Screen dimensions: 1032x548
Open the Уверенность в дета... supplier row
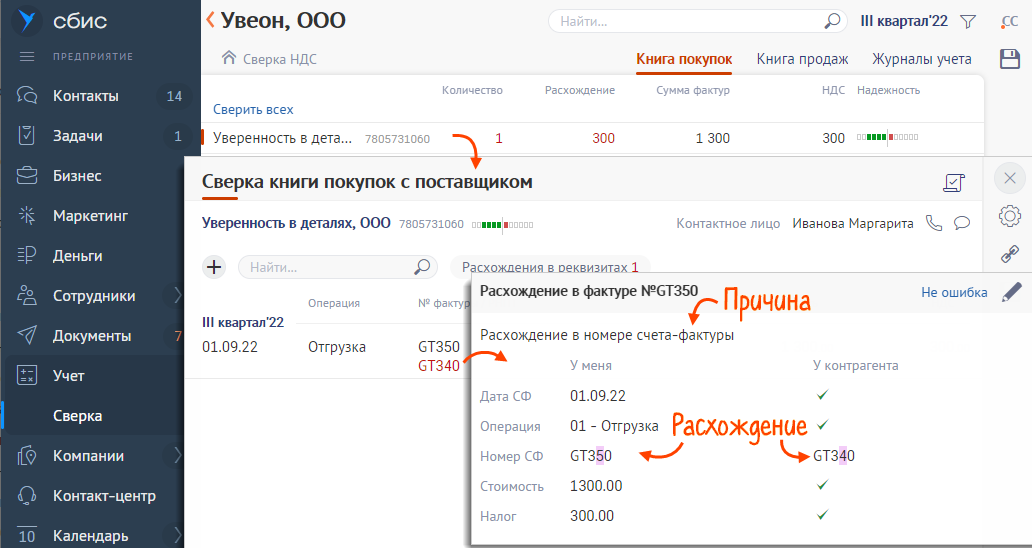[592, 138]
